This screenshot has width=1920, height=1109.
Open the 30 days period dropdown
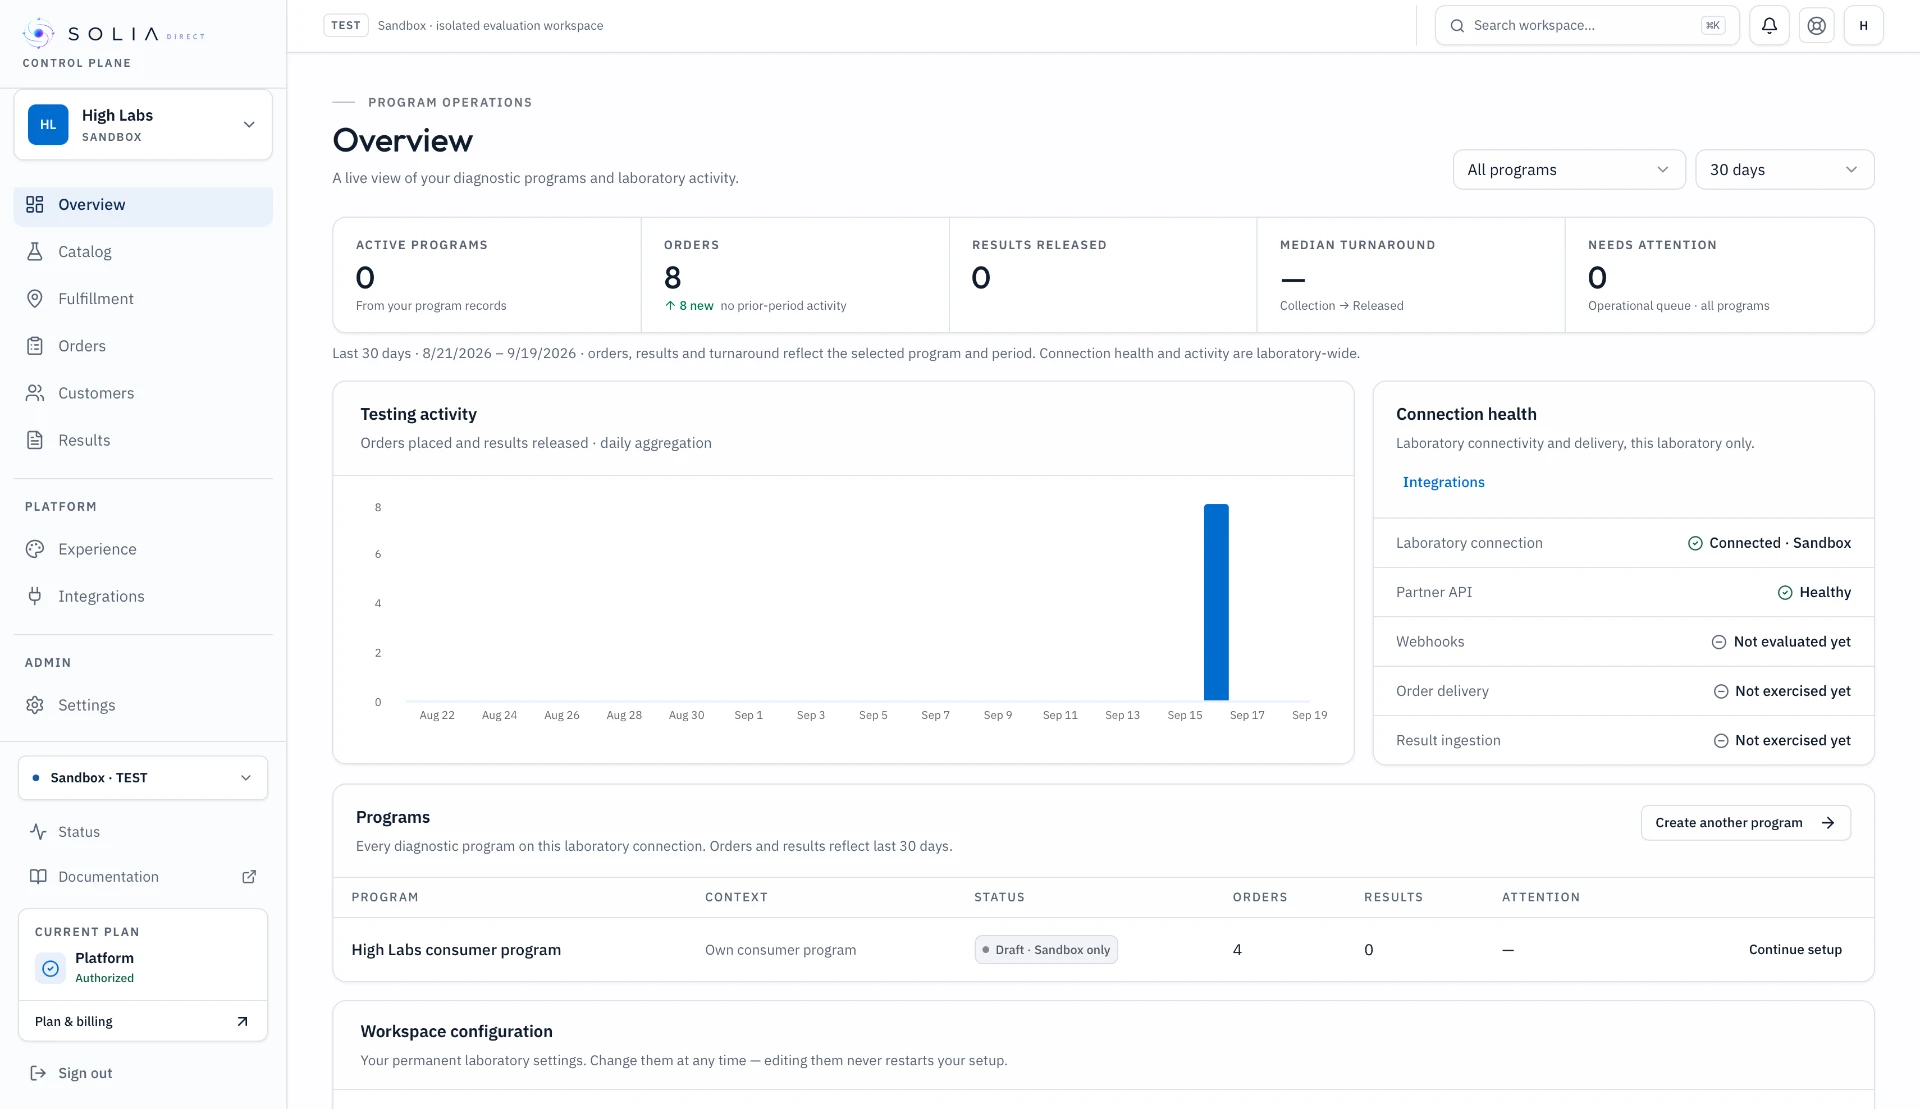pos(1784,170)
